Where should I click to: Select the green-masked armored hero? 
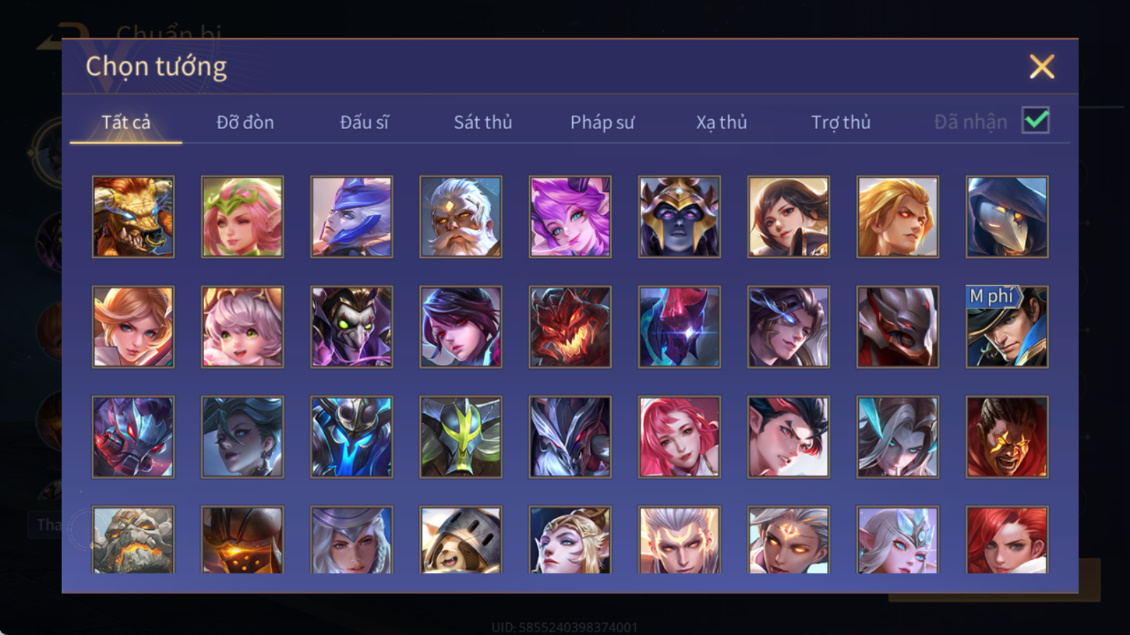click(461, 437)
